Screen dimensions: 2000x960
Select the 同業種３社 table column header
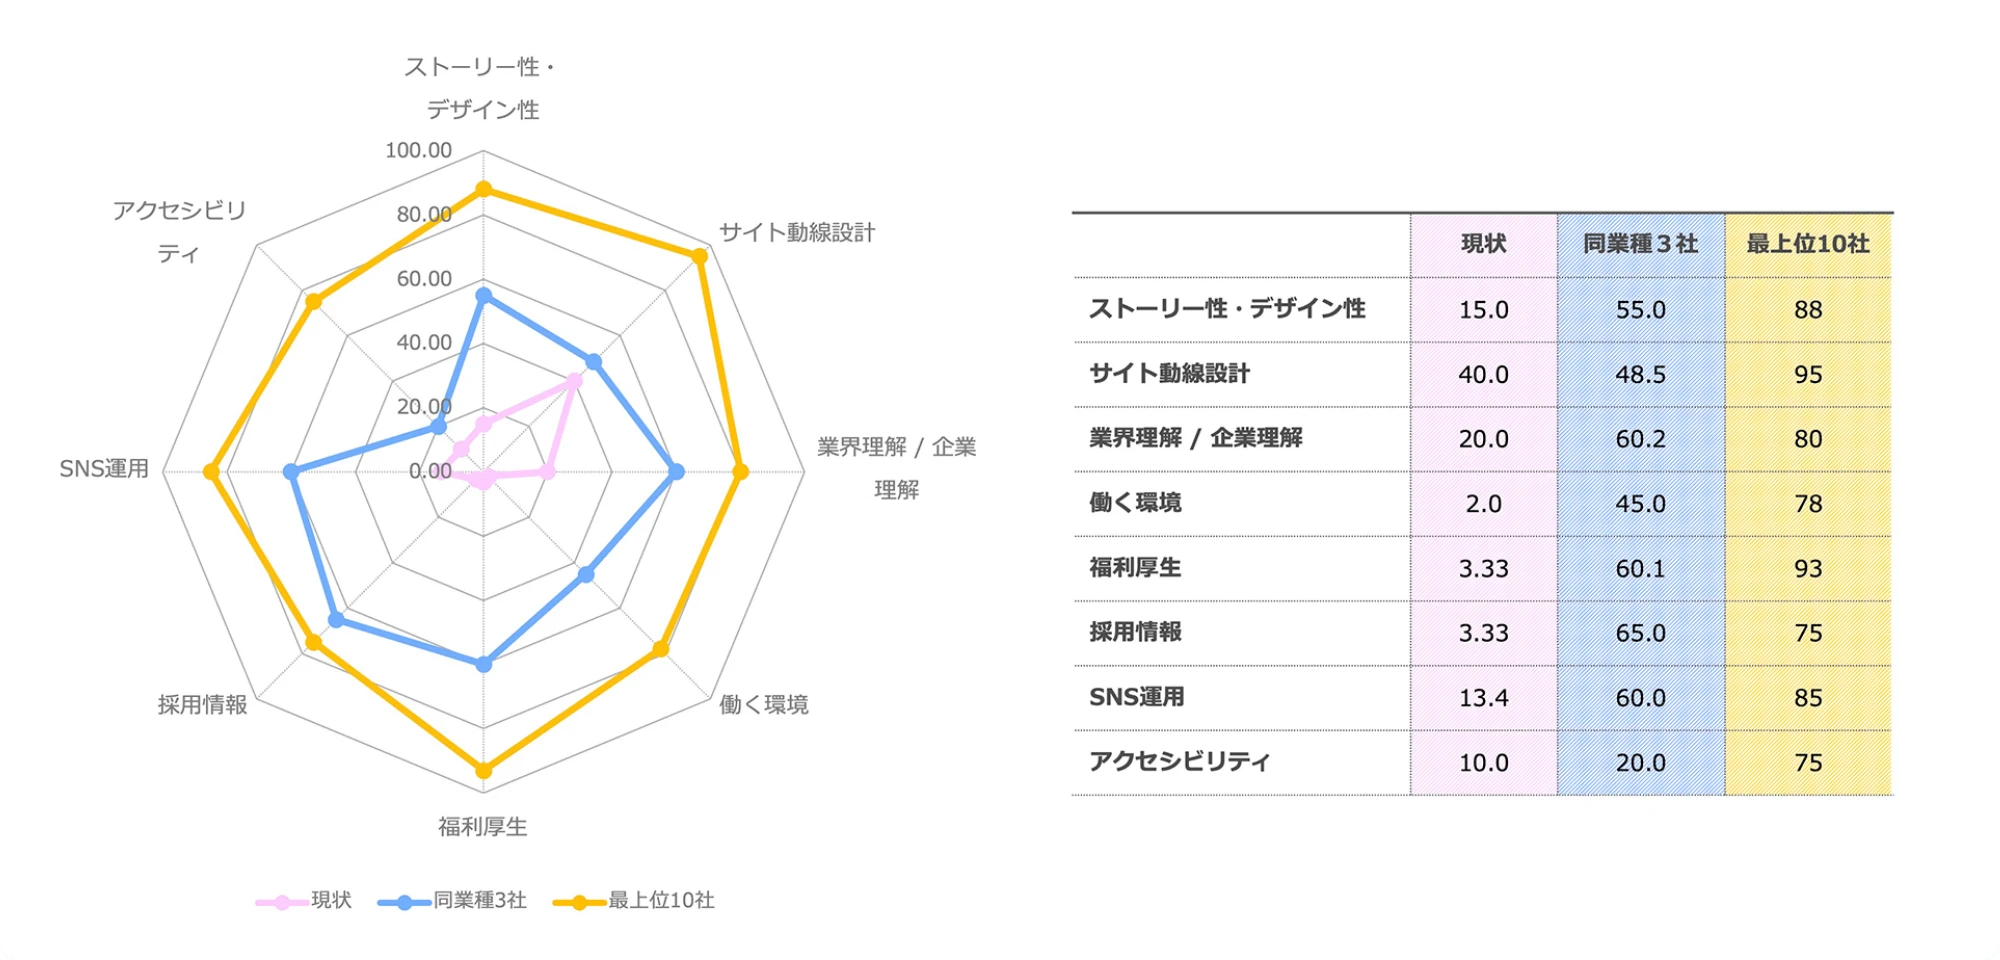tap(1640, 244)
